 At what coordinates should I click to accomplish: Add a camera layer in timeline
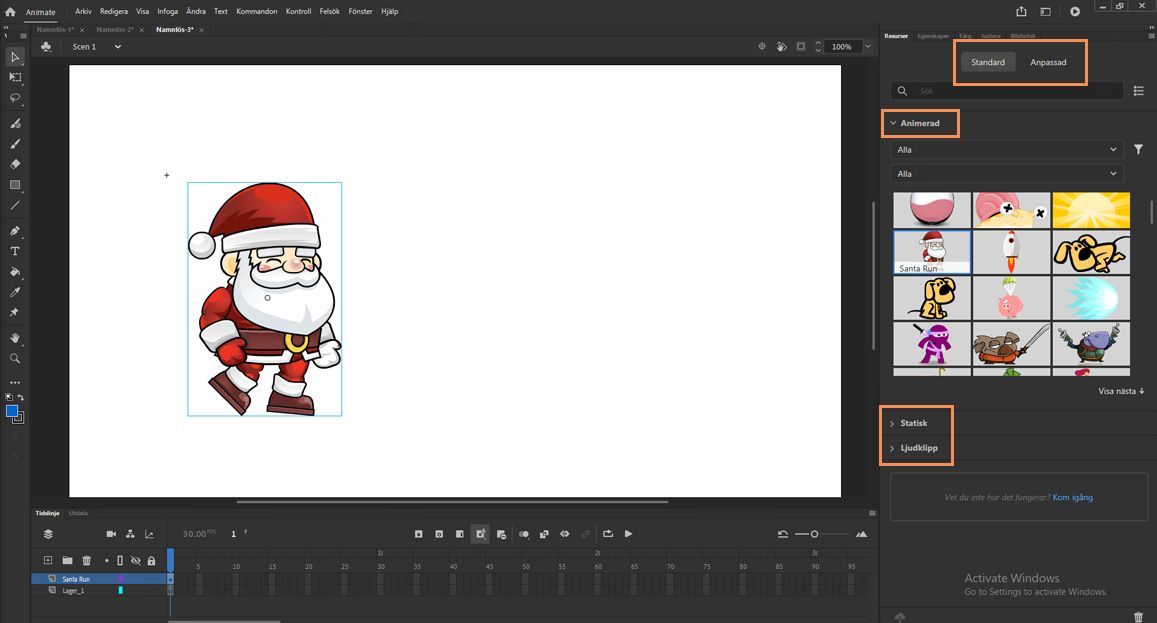pyautogui.click(x=111, y=534)
